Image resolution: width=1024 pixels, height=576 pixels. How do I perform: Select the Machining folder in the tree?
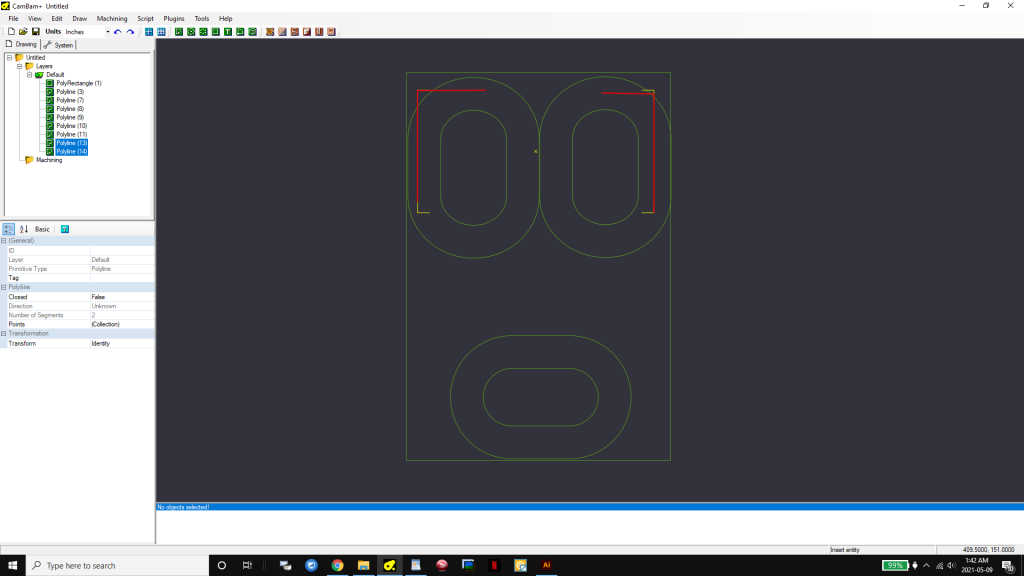tap(49, 159)
